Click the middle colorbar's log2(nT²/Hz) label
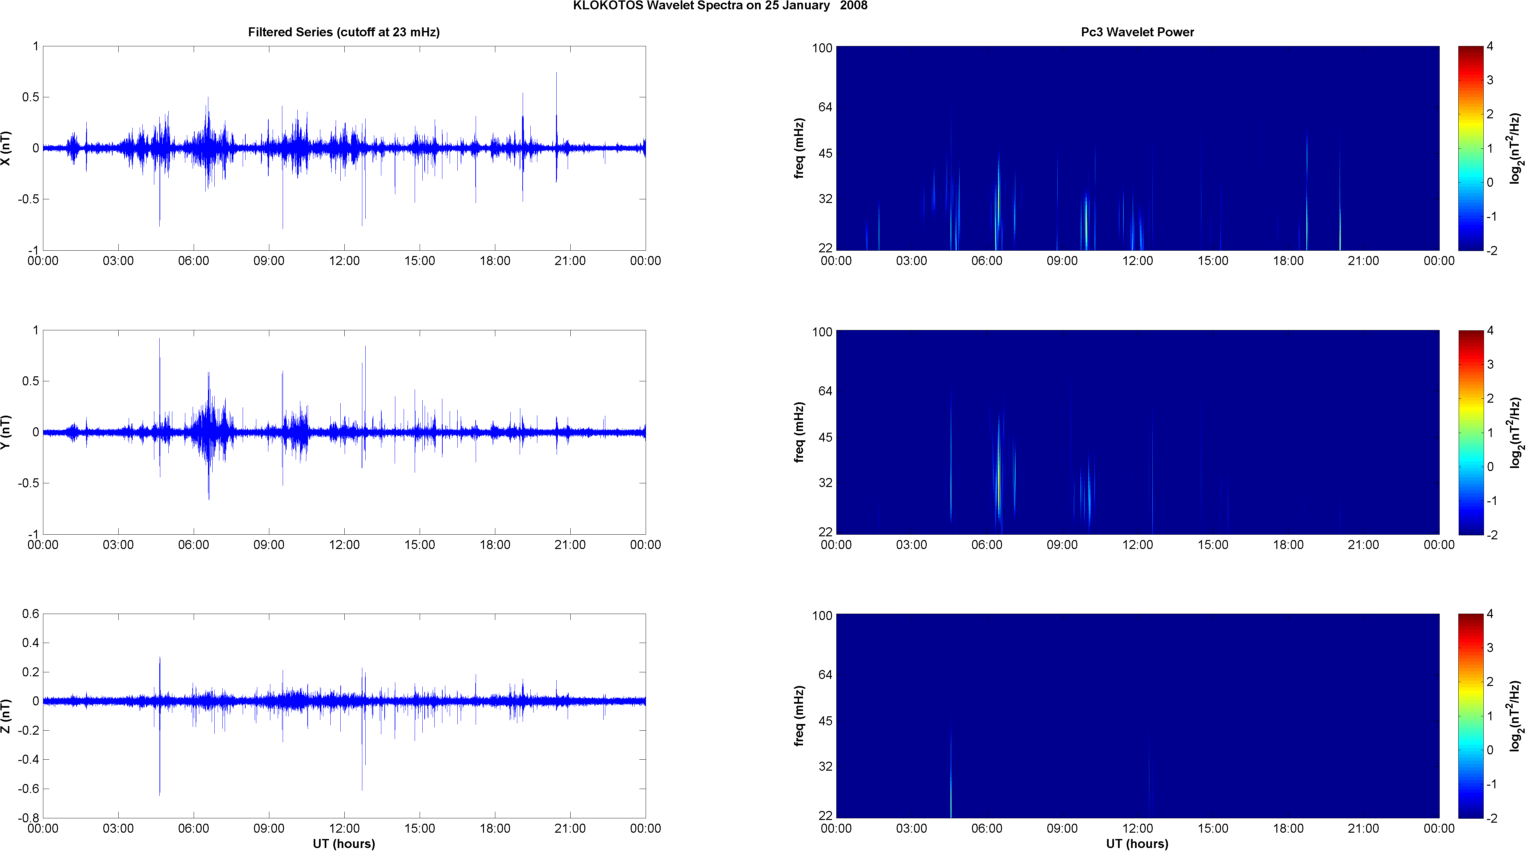This screenshot has height=851, width=1526. [x=1517, y=432]
